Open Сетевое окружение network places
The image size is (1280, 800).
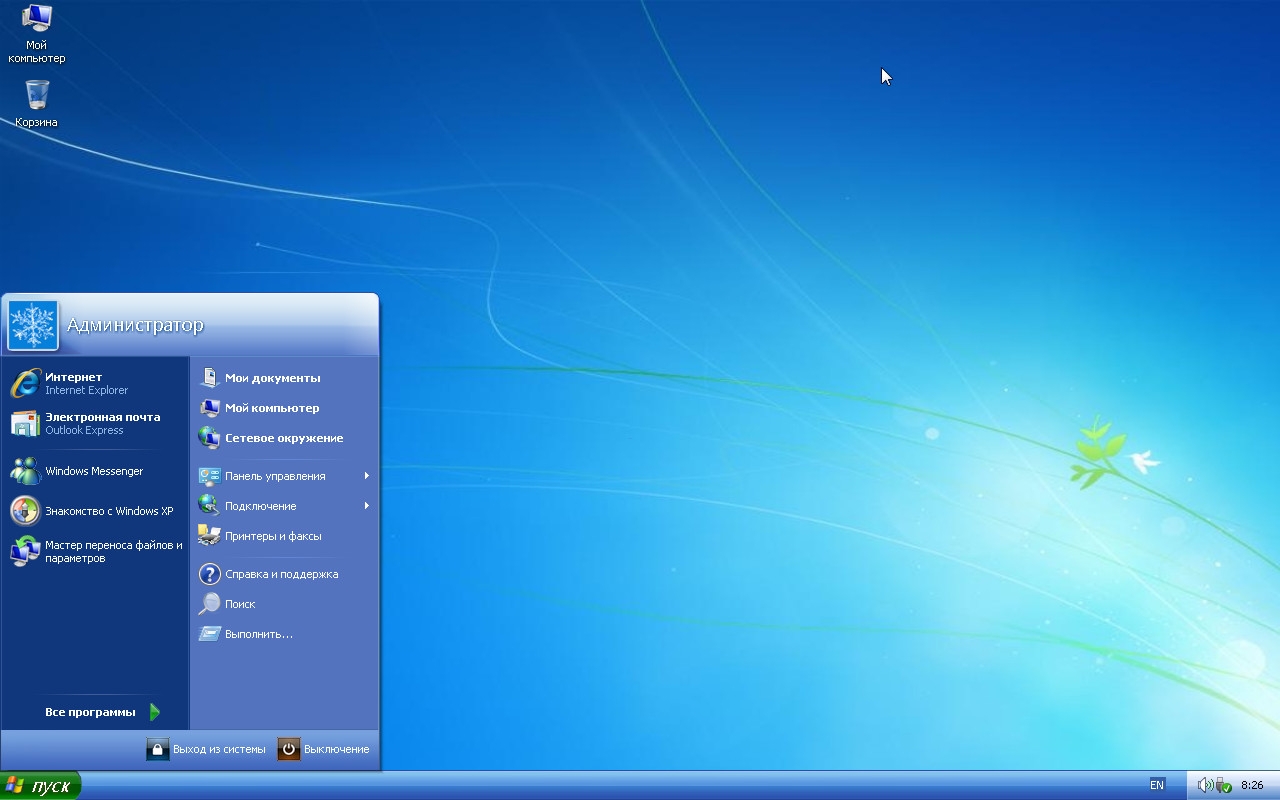(284, 438)
